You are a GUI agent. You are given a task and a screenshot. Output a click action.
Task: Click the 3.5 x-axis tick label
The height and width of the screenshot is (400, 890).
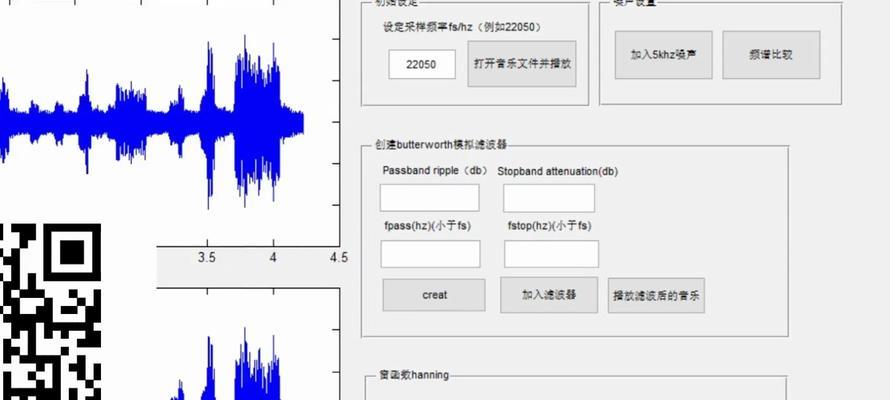coord(207,258)
